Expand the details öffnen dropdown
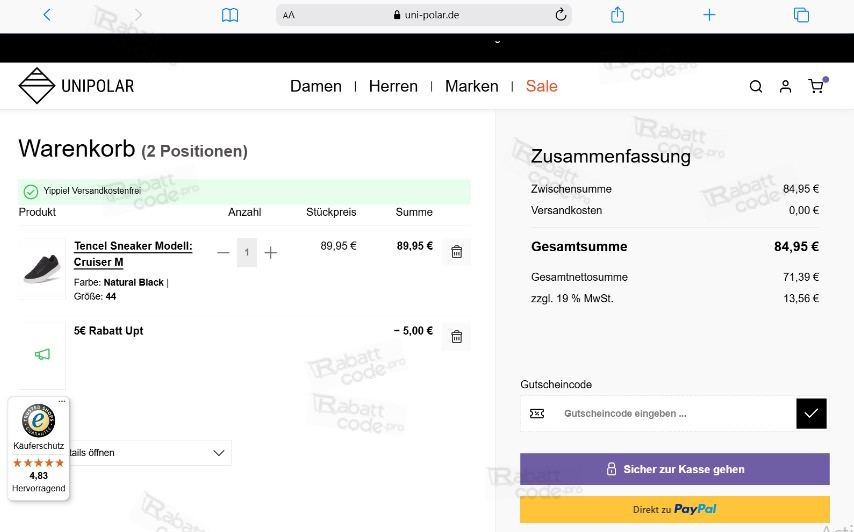Image resolution: width=854 pixels, height=532 pixels. 150,452
